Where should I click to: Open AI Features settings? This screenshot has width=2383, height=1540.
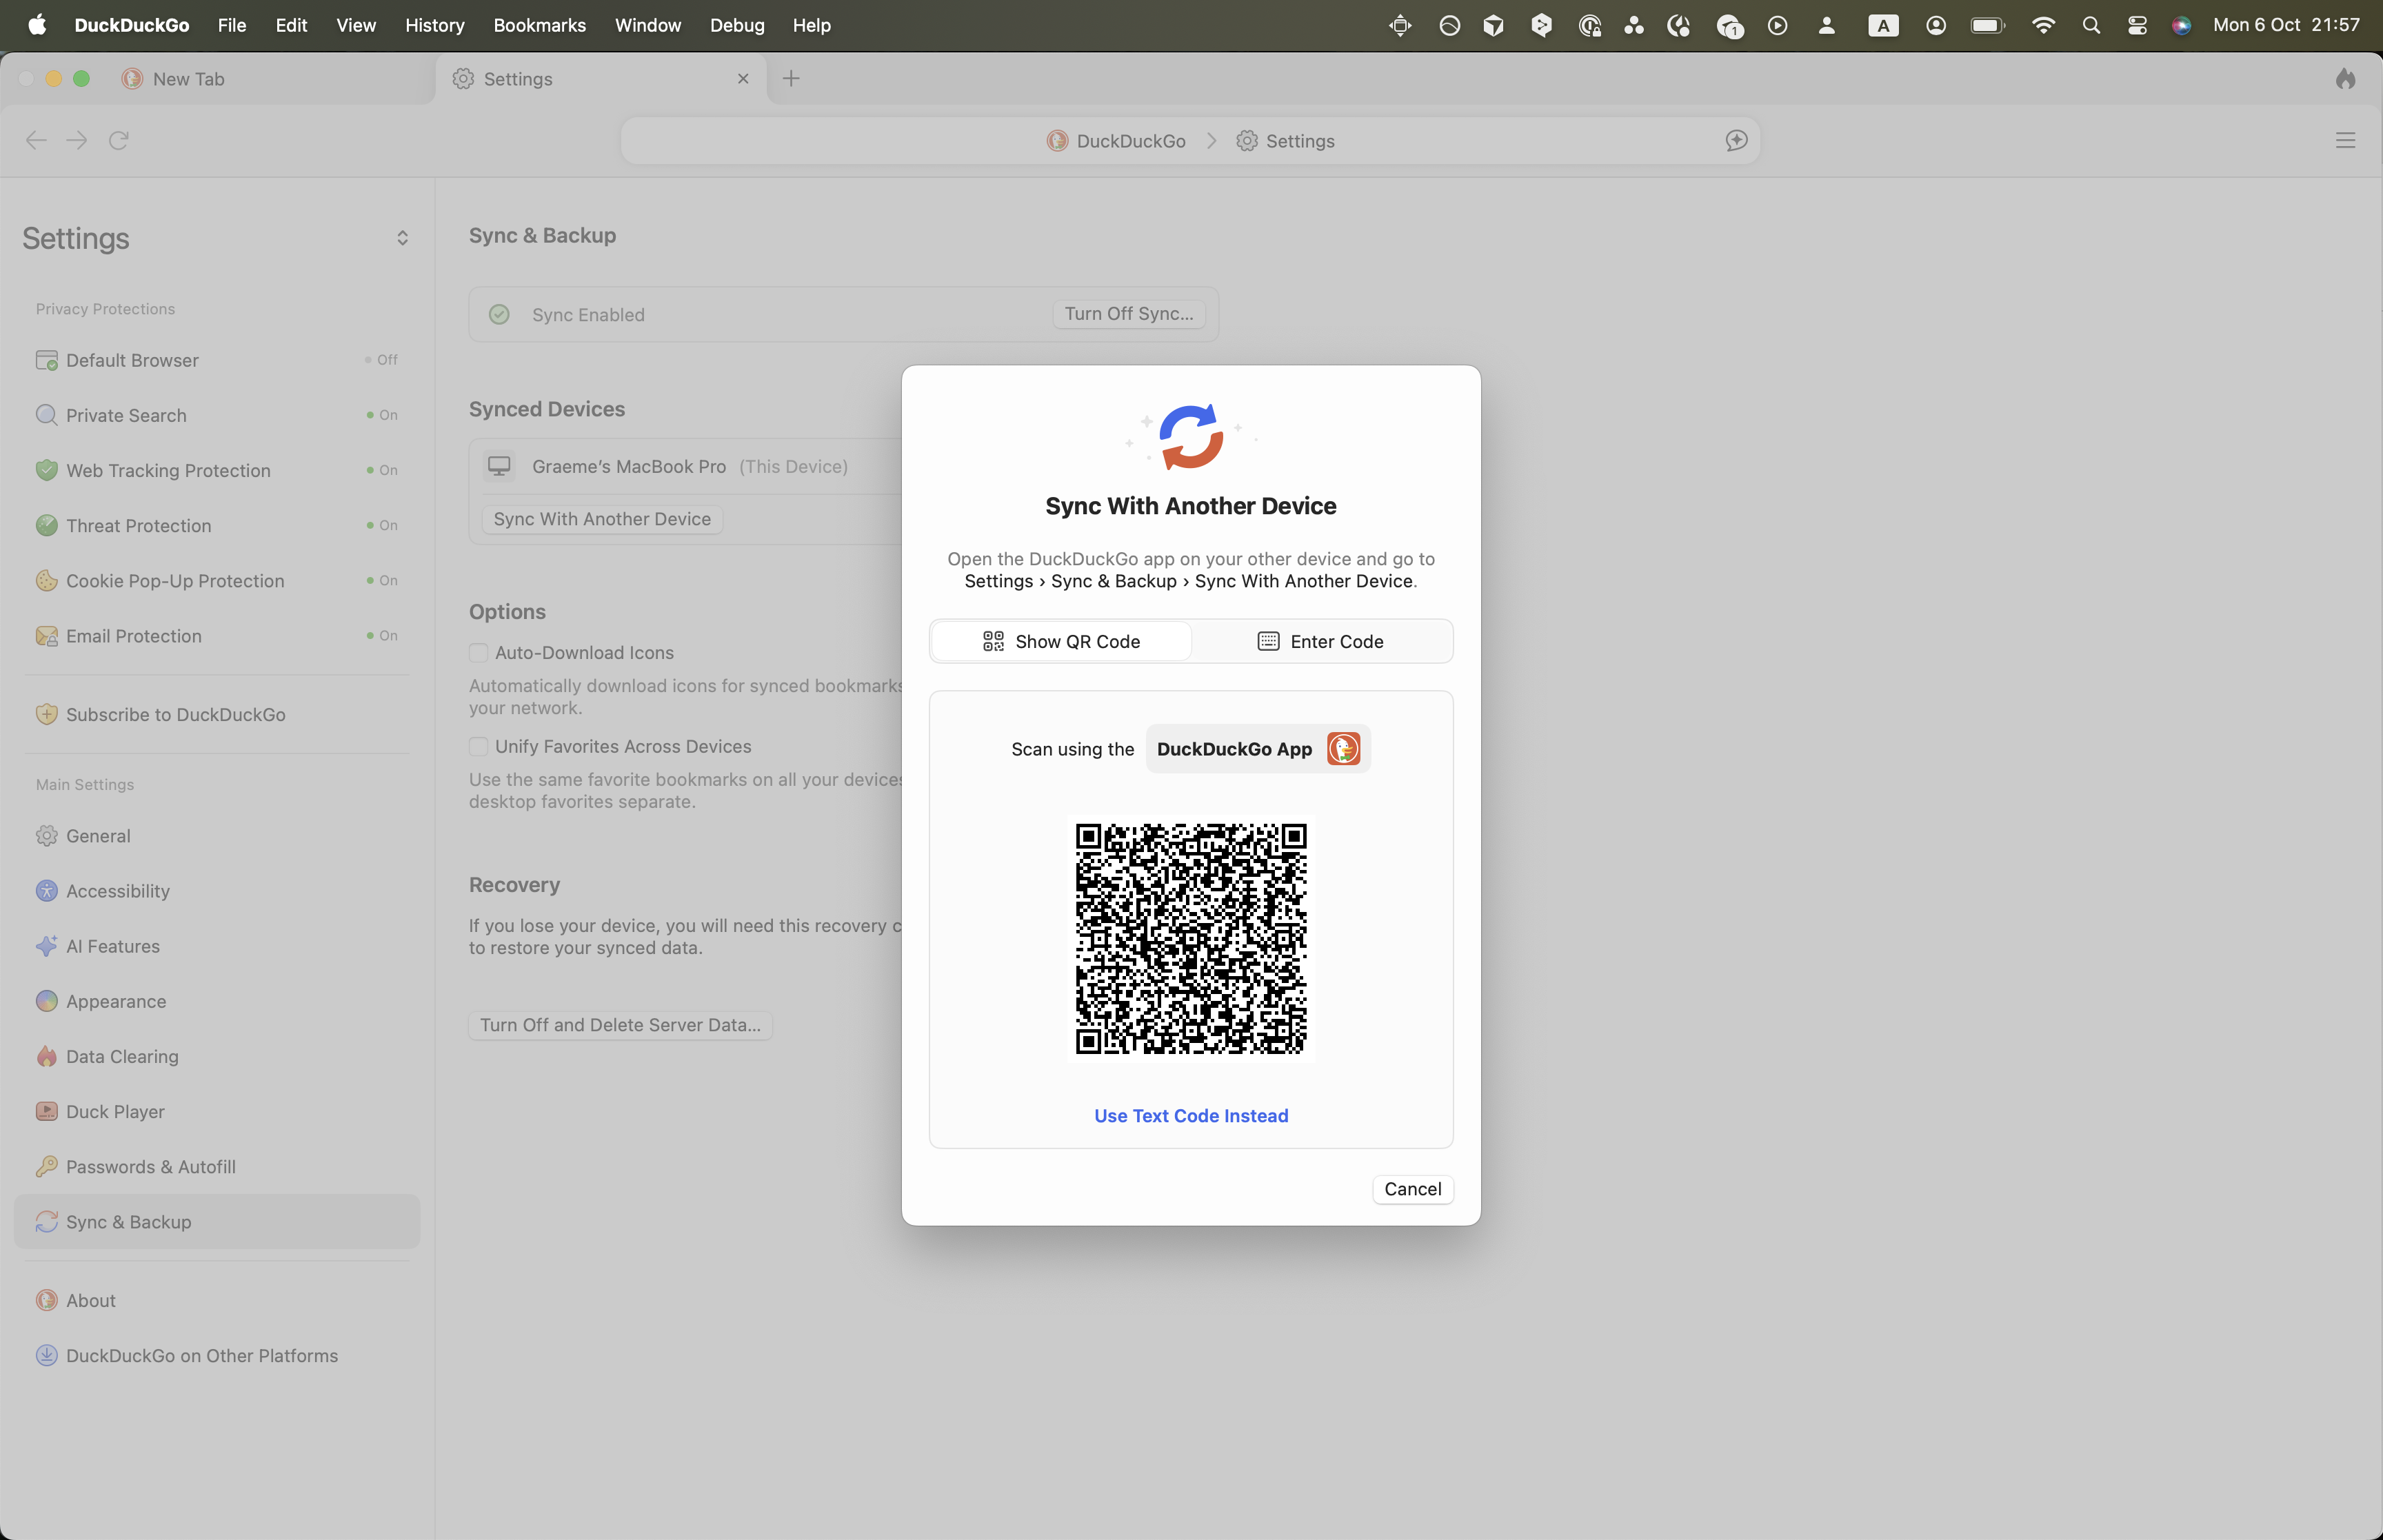(x=111, y=946)
